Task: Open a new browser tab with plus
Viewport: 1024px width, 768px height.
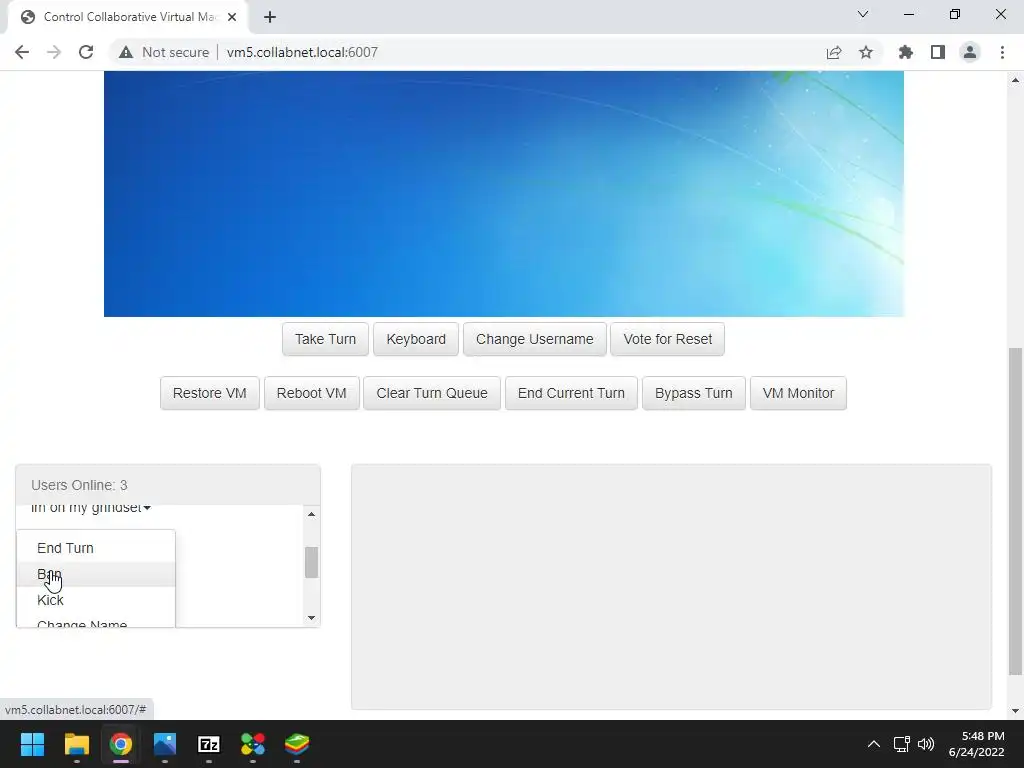Action: (x=270, y=17)
